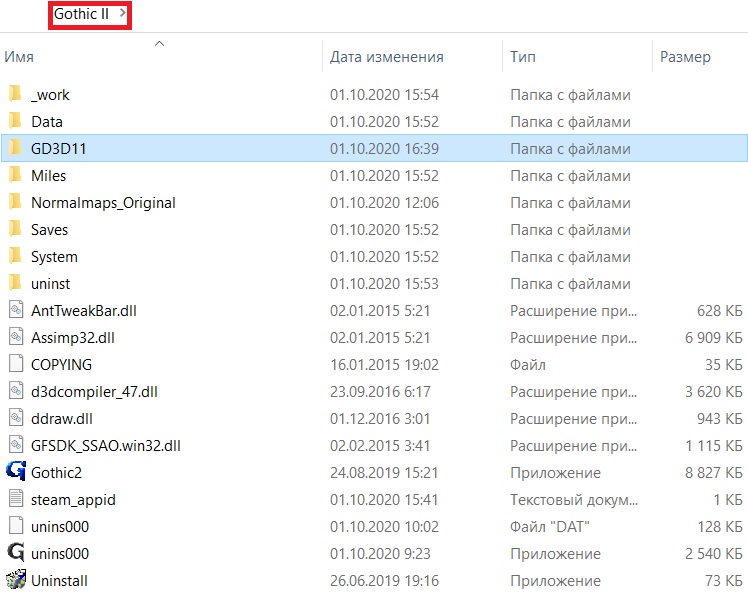Expand the chevron after Gothic II breadcrumb
748x592 pixels.
point(122,14)
